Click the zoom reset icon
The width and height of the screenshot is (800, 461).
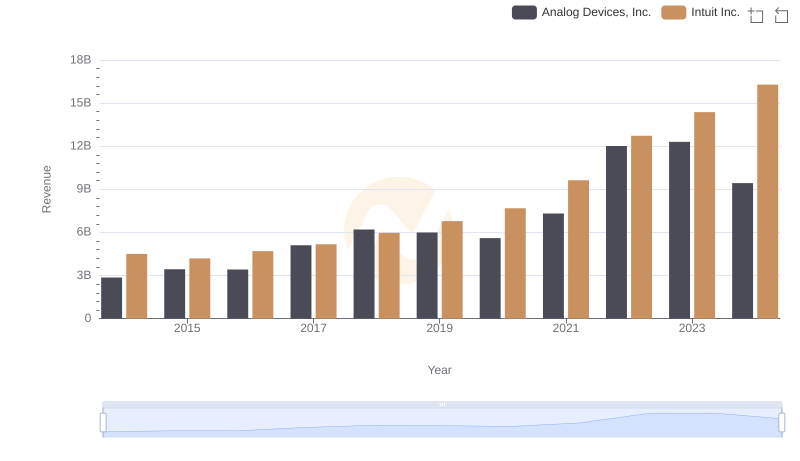click(781, 15)
